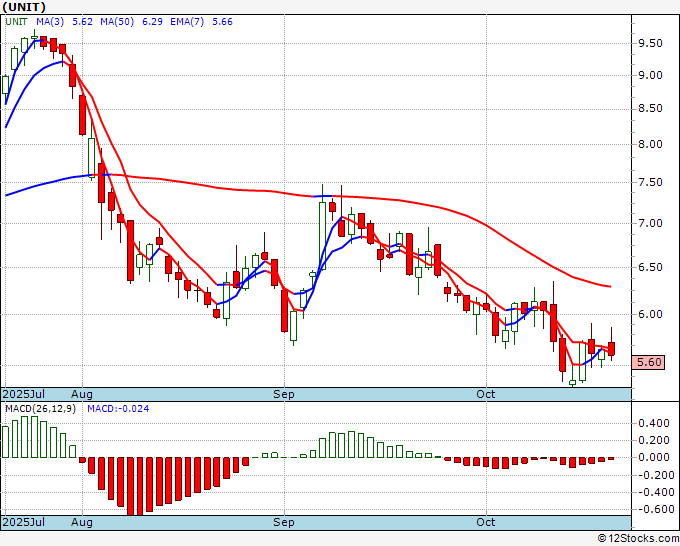
Task: Click the 7.00 price axis label
Action: tap(651, 223)
